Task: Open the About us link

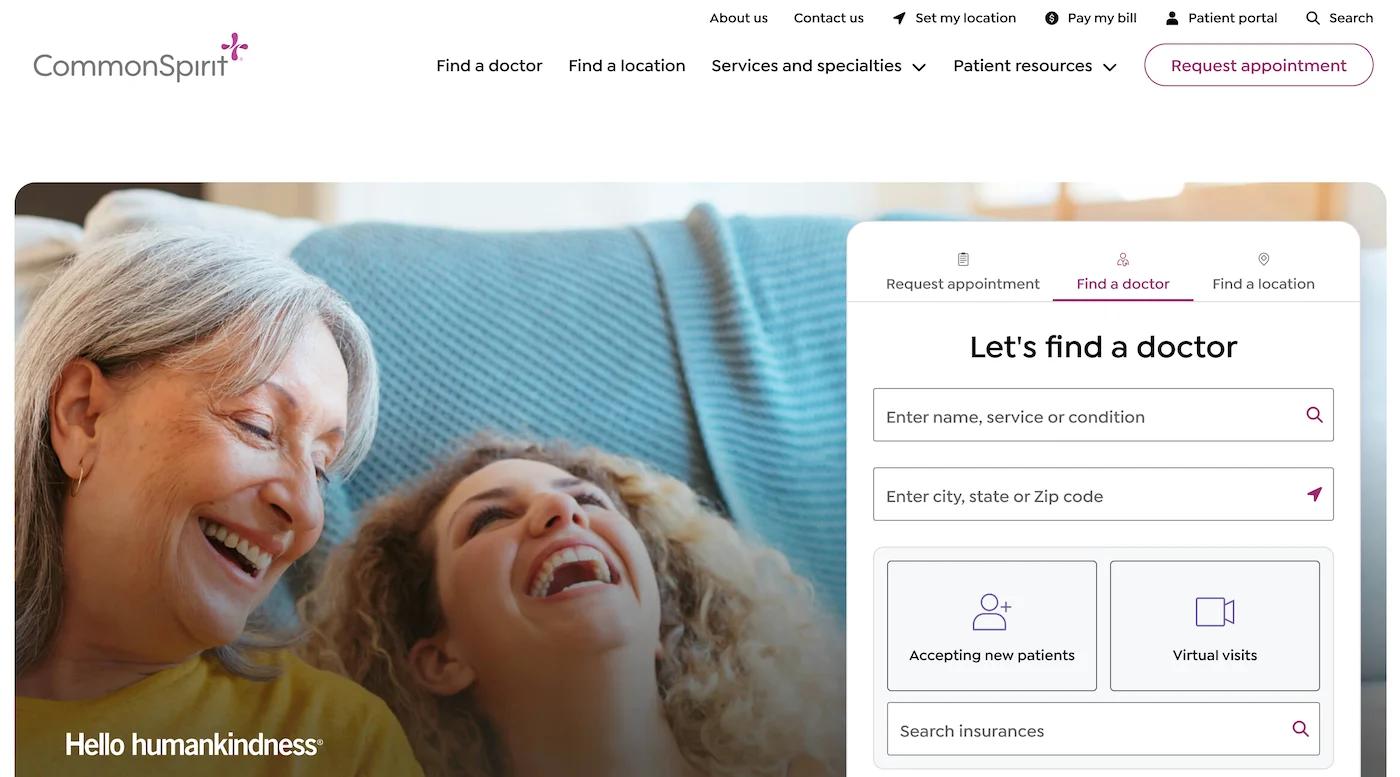Action: (739, 18)
